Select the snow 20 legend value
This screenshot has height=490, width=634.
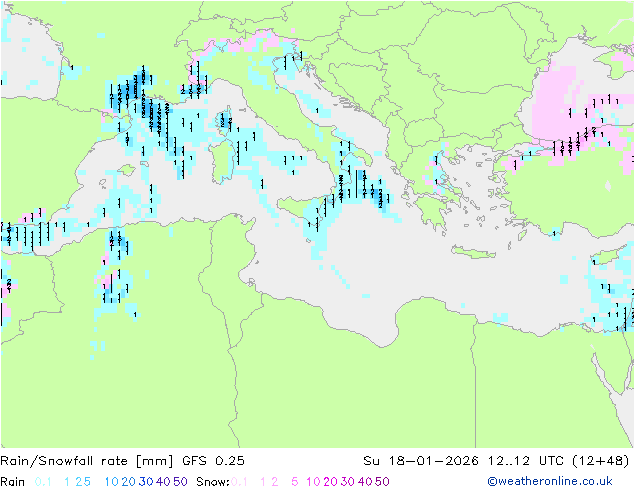click(330, 482)
